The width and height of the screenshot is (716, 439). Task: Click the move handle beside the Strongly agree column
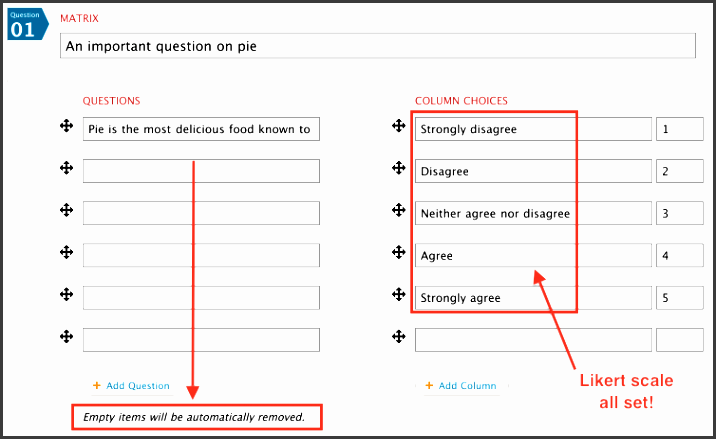(x=400, y=294)
